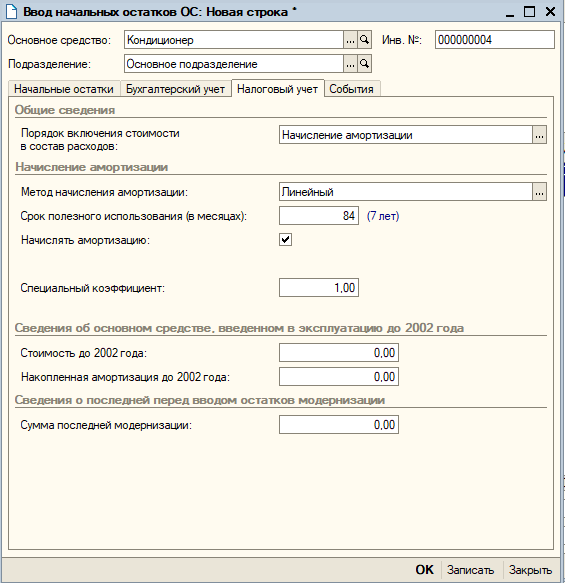The width and height of the screenshot is (565, 583).
Task: Close the window with the X button
Action: (550, 12)
